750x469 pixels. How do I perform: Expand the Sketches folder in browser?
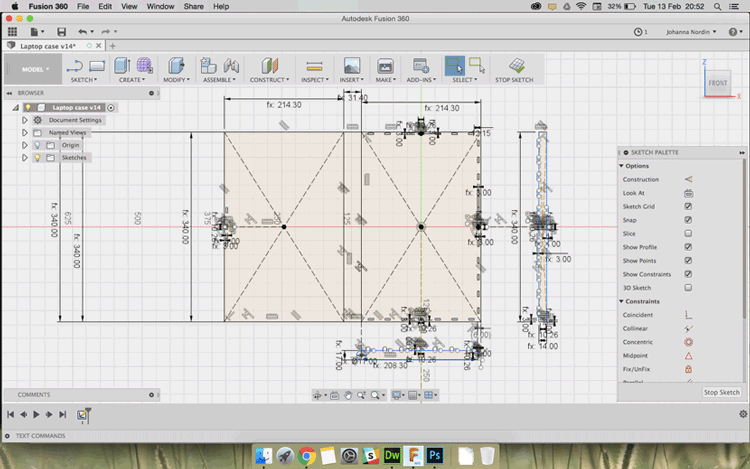[24, 158]
